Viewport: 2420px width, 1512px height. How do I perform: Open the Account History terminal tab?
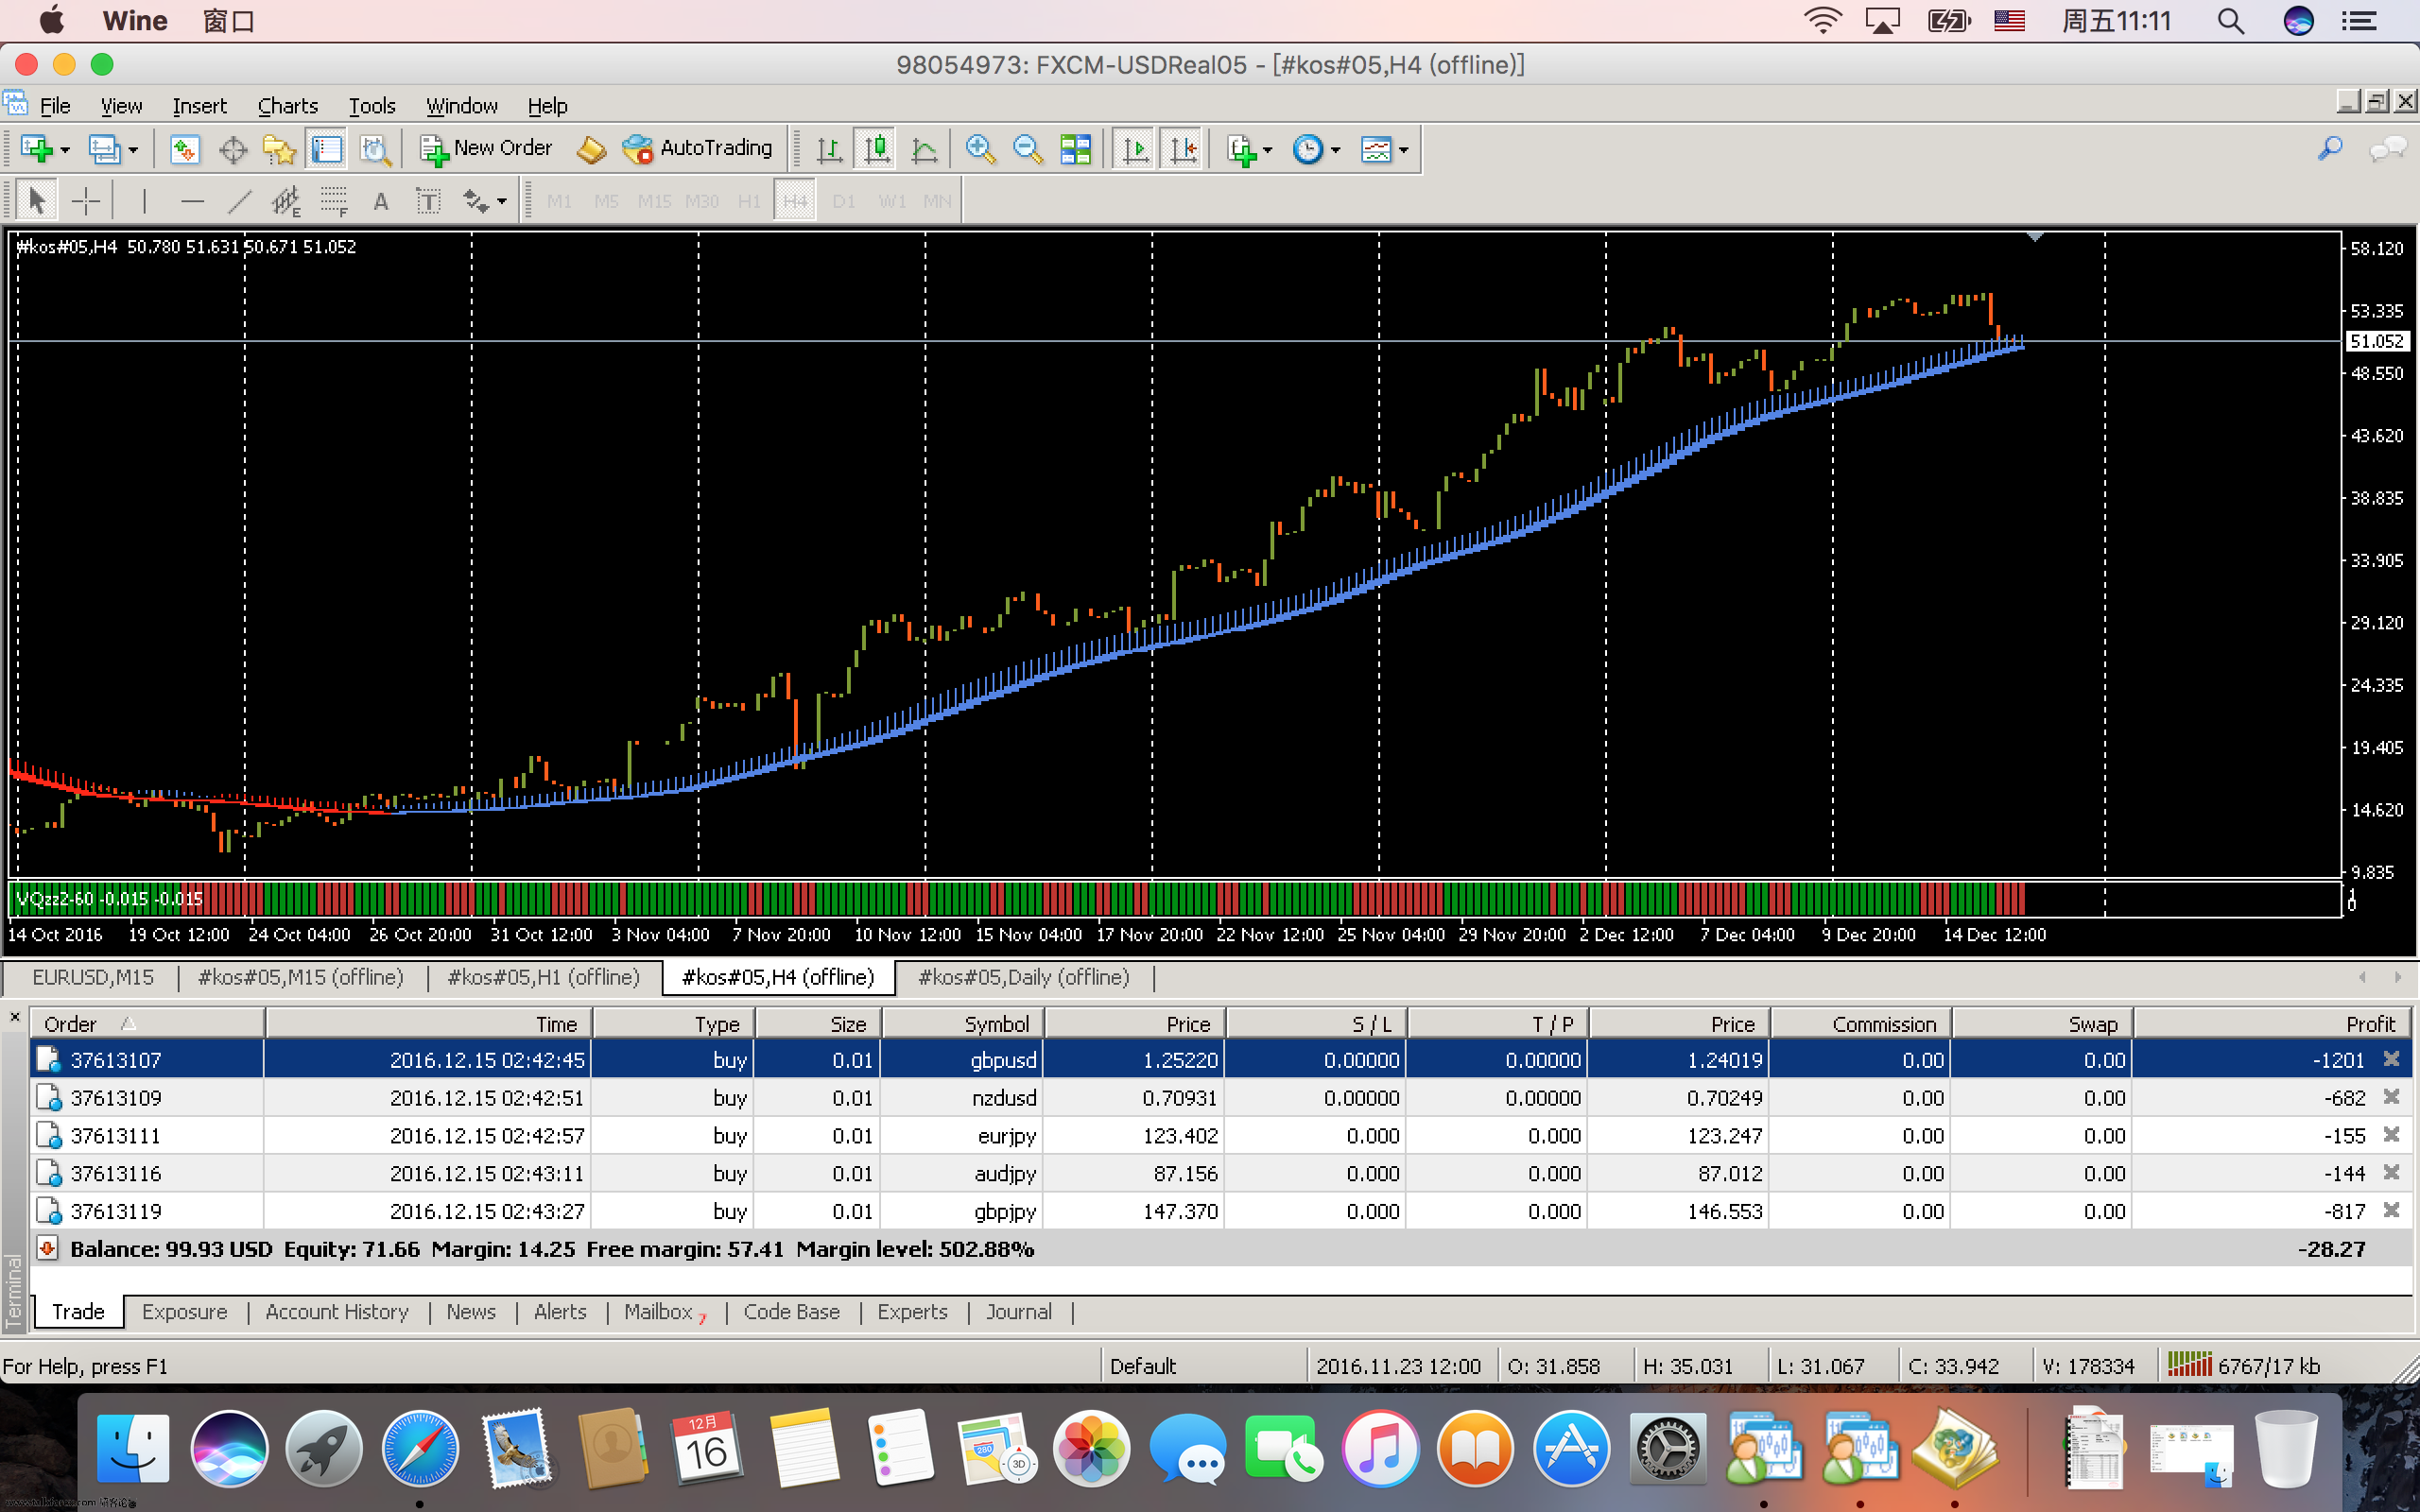337,1312
